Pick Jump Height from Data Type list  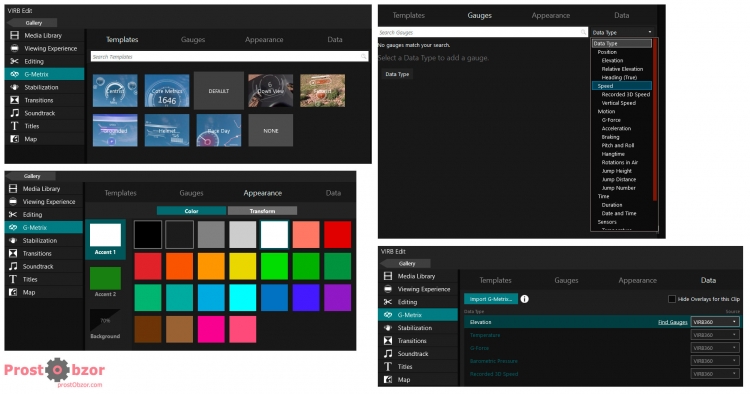(x=617, y=171)
